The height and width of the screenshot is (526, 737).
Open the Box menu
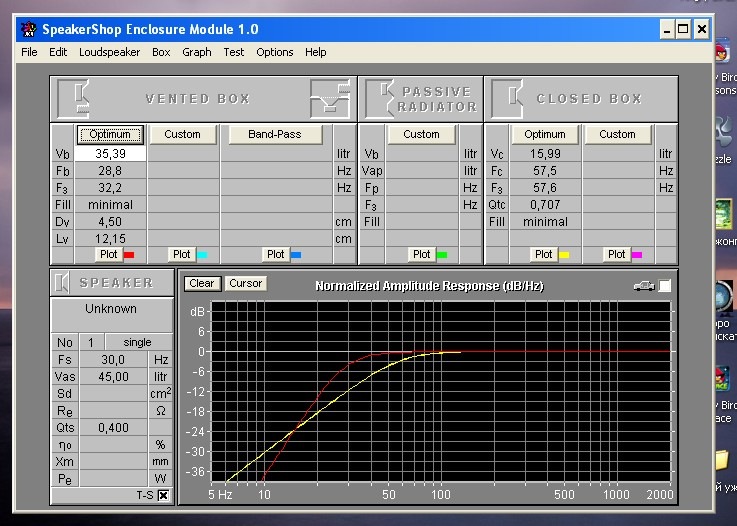point(161,52)
